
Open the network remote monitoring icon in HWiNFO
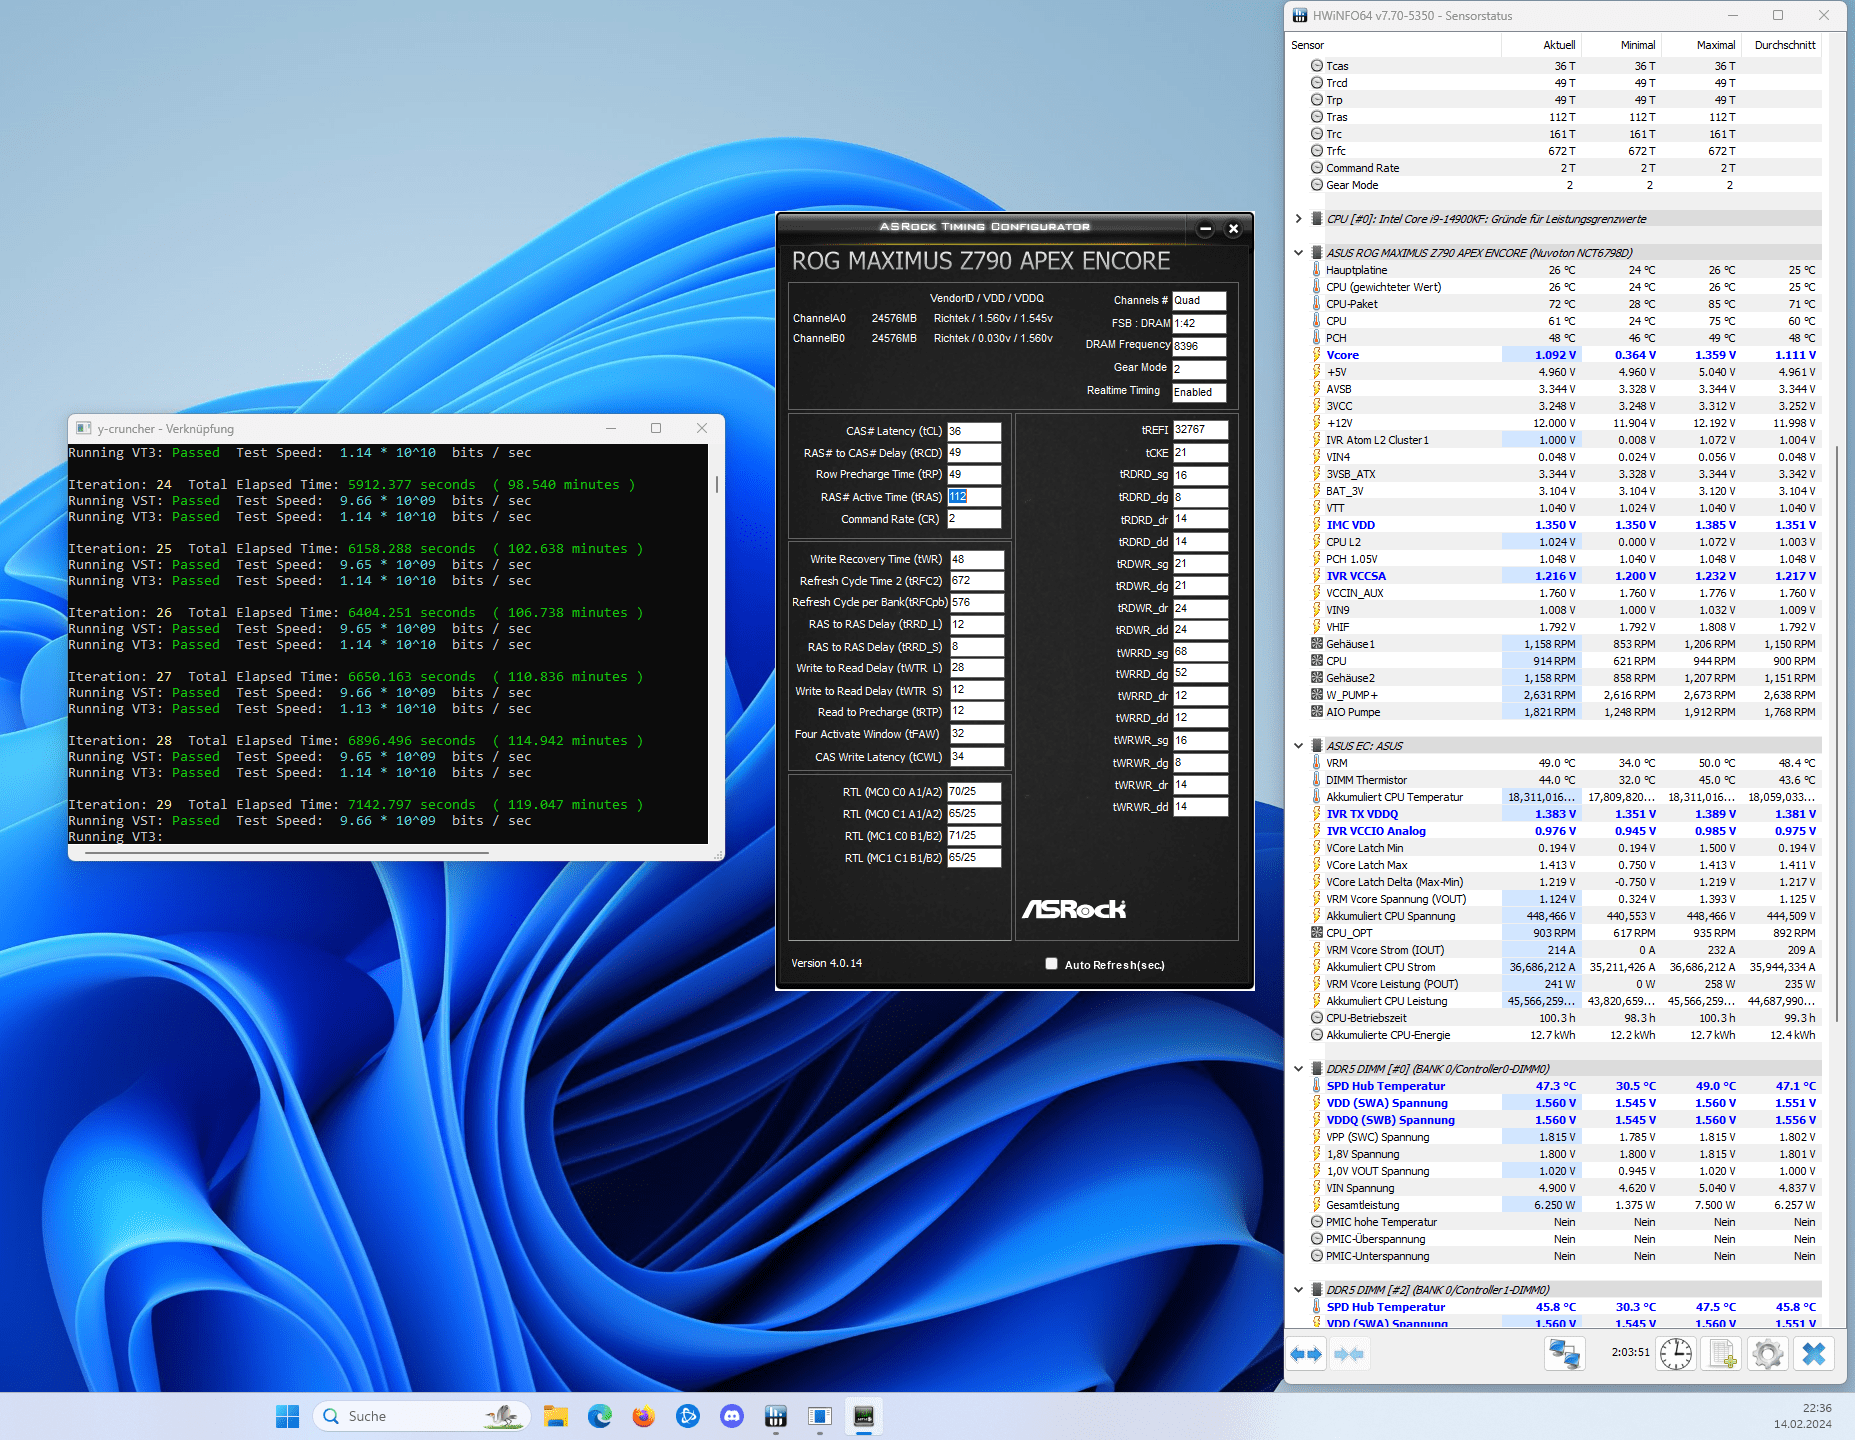click(x=1565, y=1354)
